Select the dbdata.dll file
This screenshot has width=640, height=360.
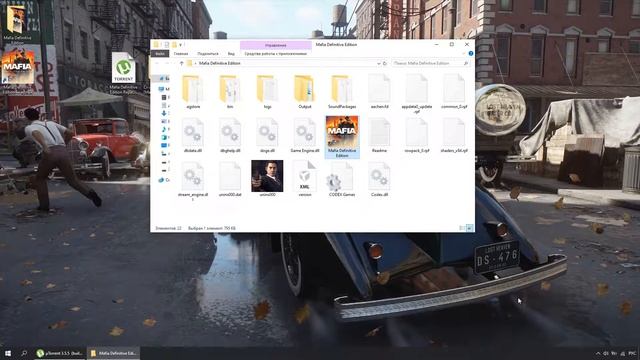(x=193, y=136)
